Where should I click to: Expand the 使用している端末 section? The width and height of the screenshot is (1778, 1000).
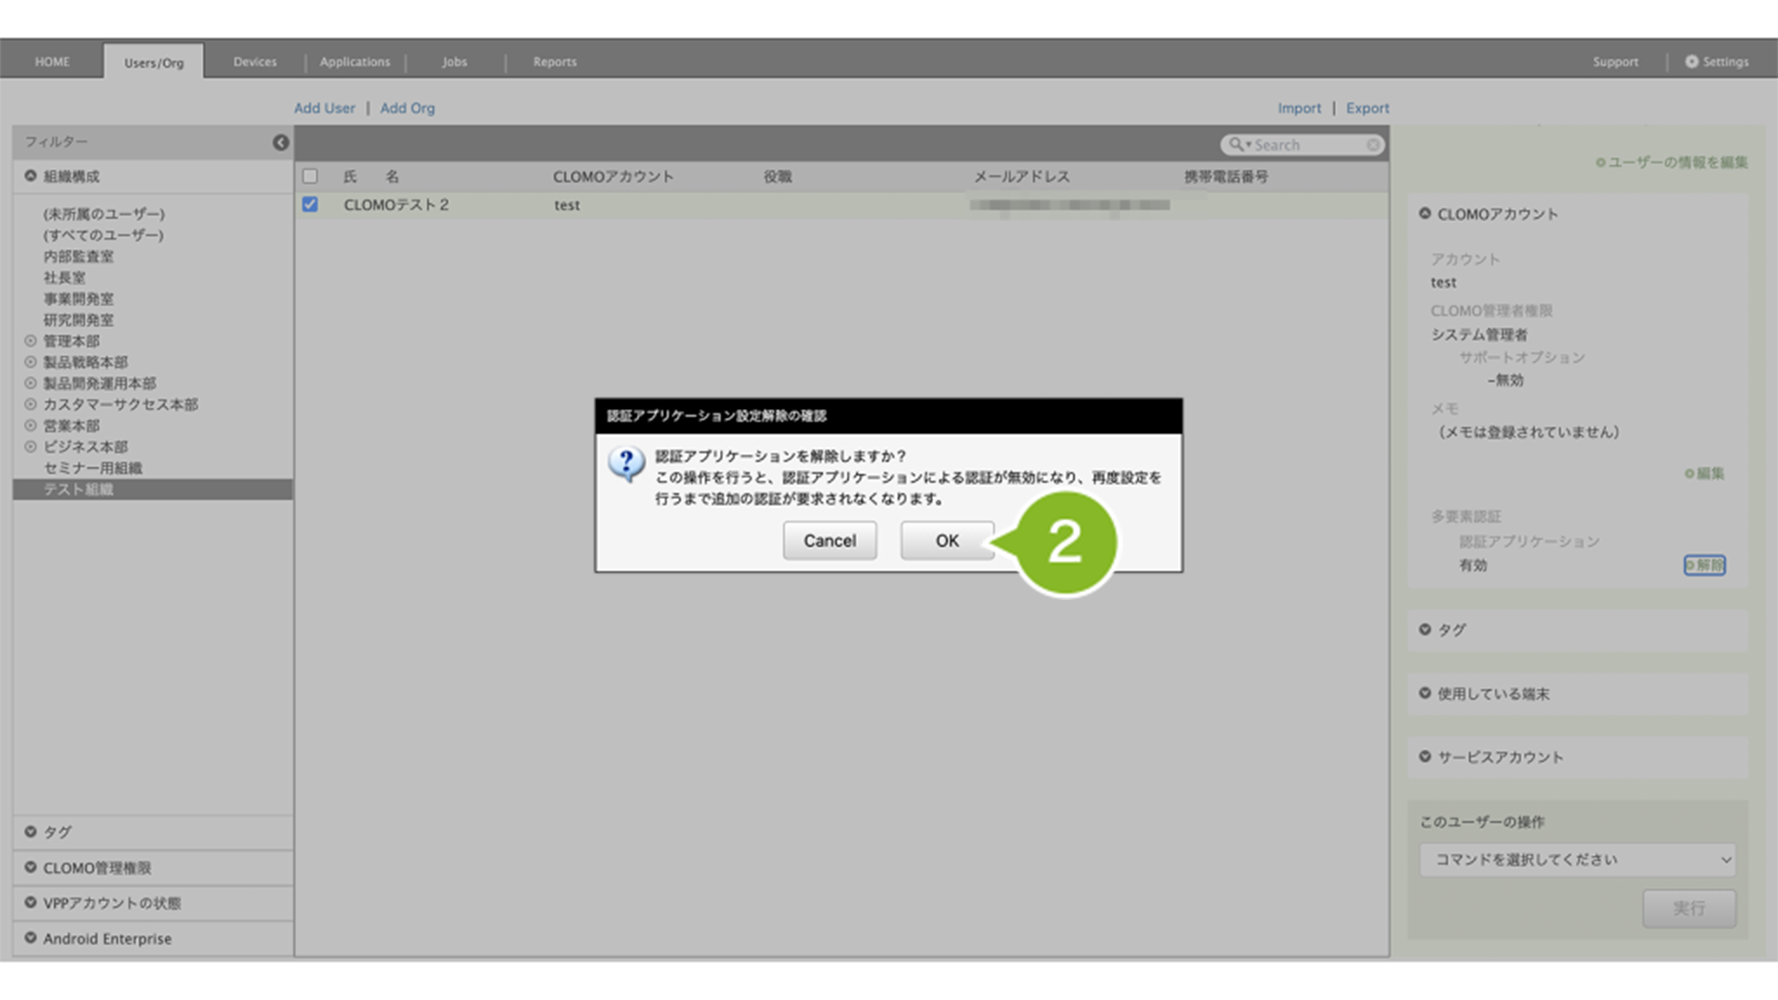(x=1425, y=693)
